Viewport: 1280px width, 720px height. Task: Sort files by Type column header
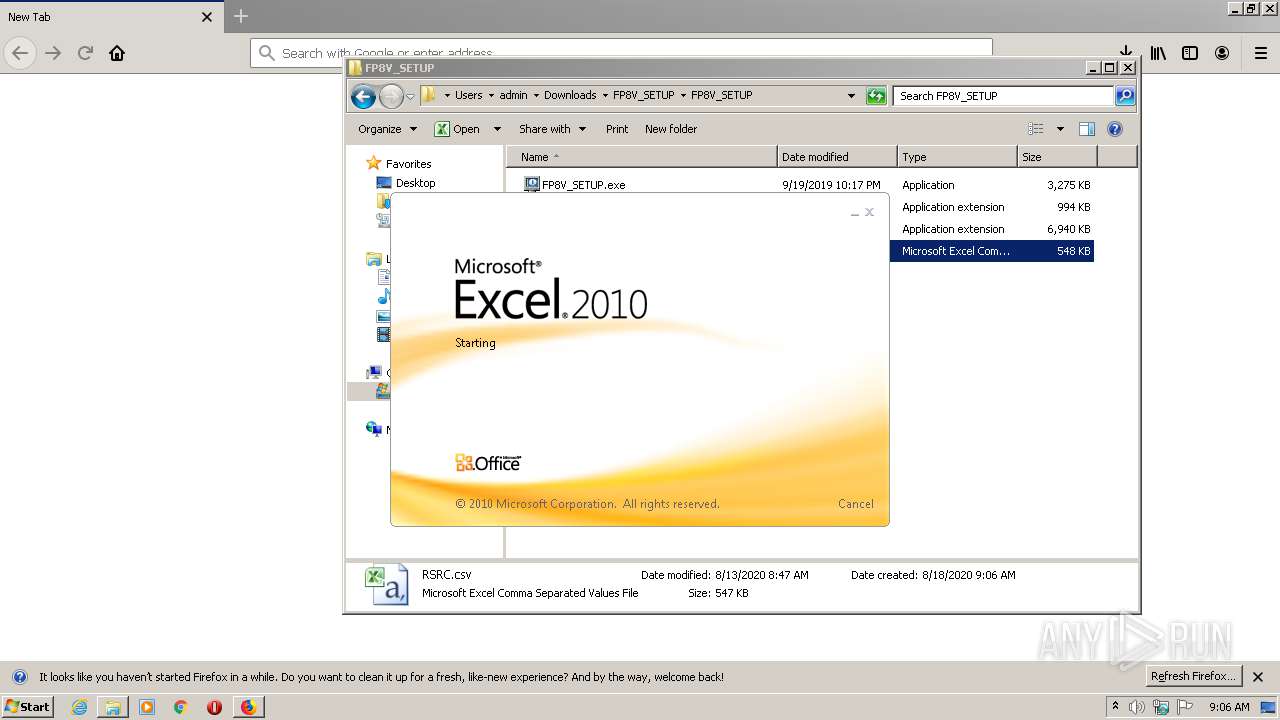click(957, 157)
